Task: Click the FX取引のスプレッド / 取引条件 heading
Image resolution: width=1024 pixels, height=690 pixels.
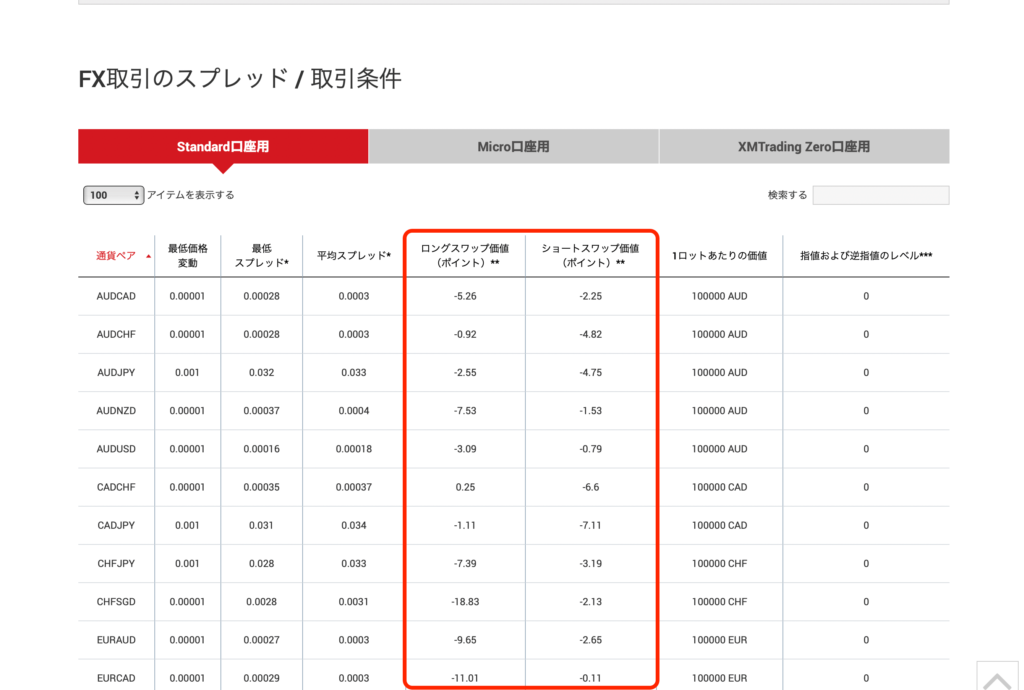Action: [240, 78]
